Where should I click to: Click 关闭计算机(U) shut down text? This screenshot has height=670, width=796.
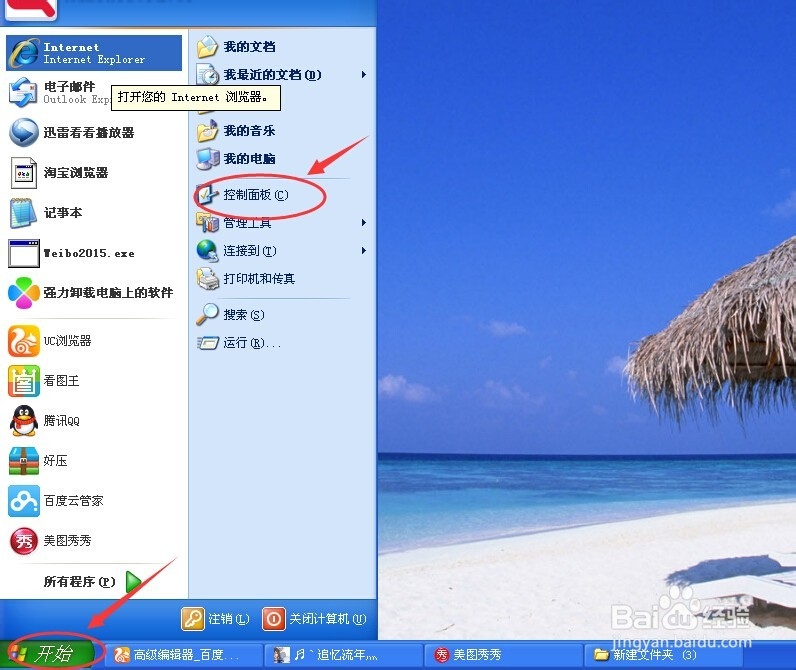327,619
